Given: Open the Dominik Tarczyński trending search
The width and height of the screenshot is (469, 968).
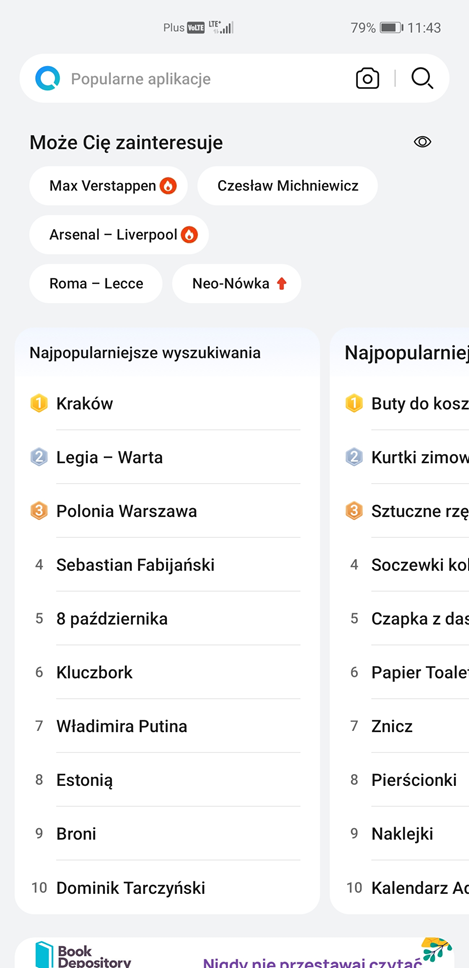Looking at the screenshot, I should click(x=167, y=888).
